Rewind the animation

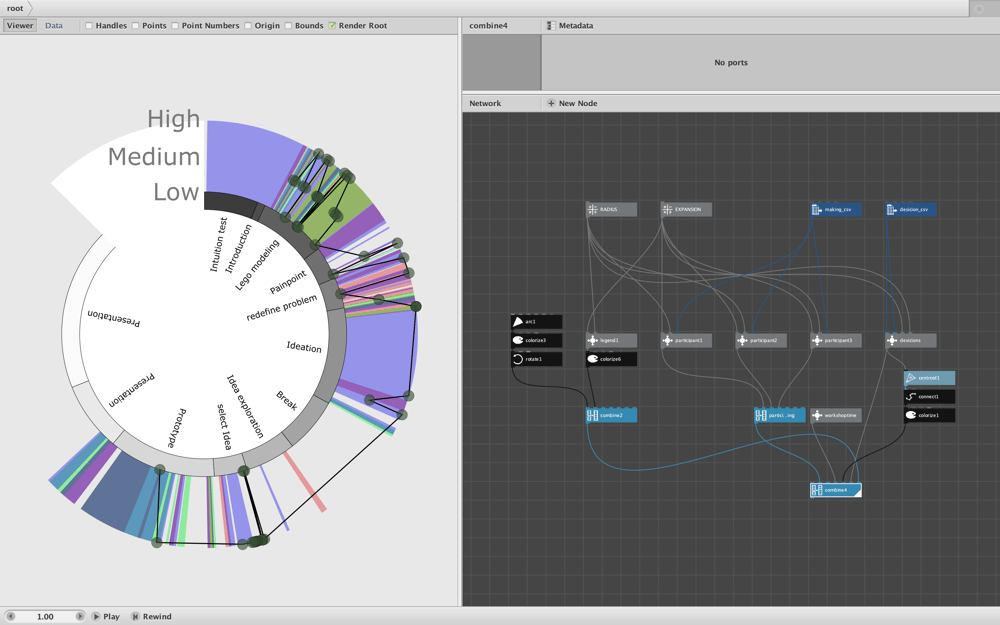pos(152,617)
